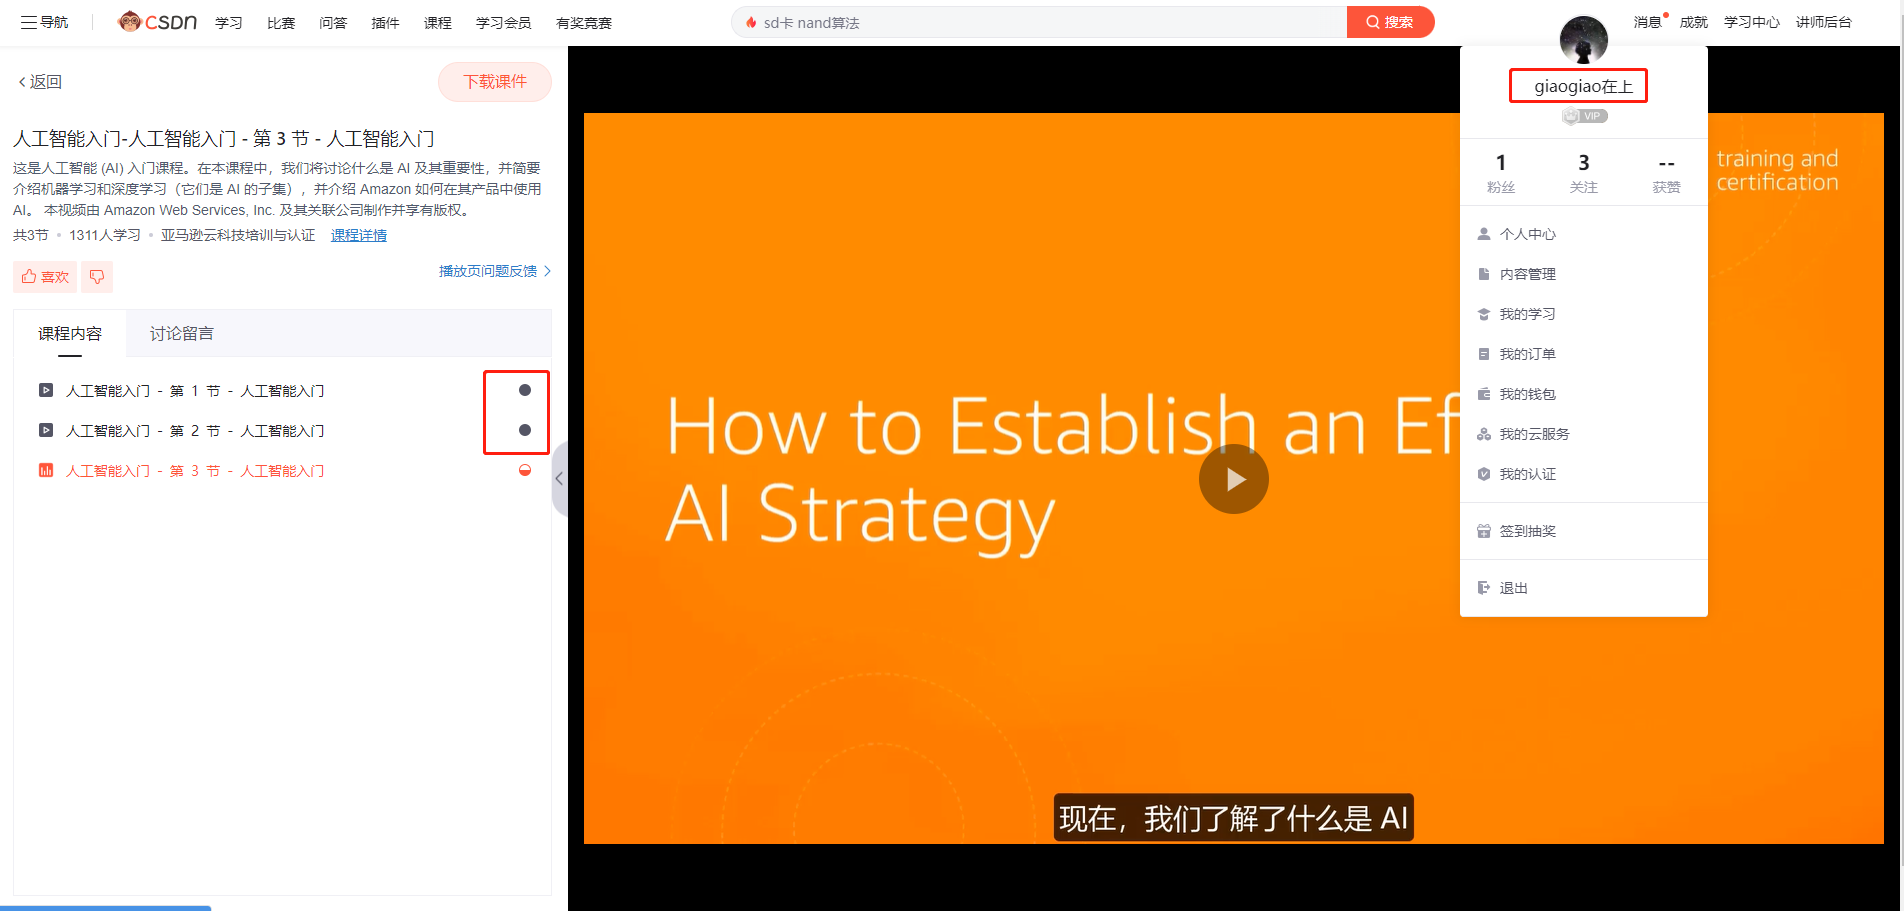Click play icon beside 第 1 节 lesson

tap(46, 390)
